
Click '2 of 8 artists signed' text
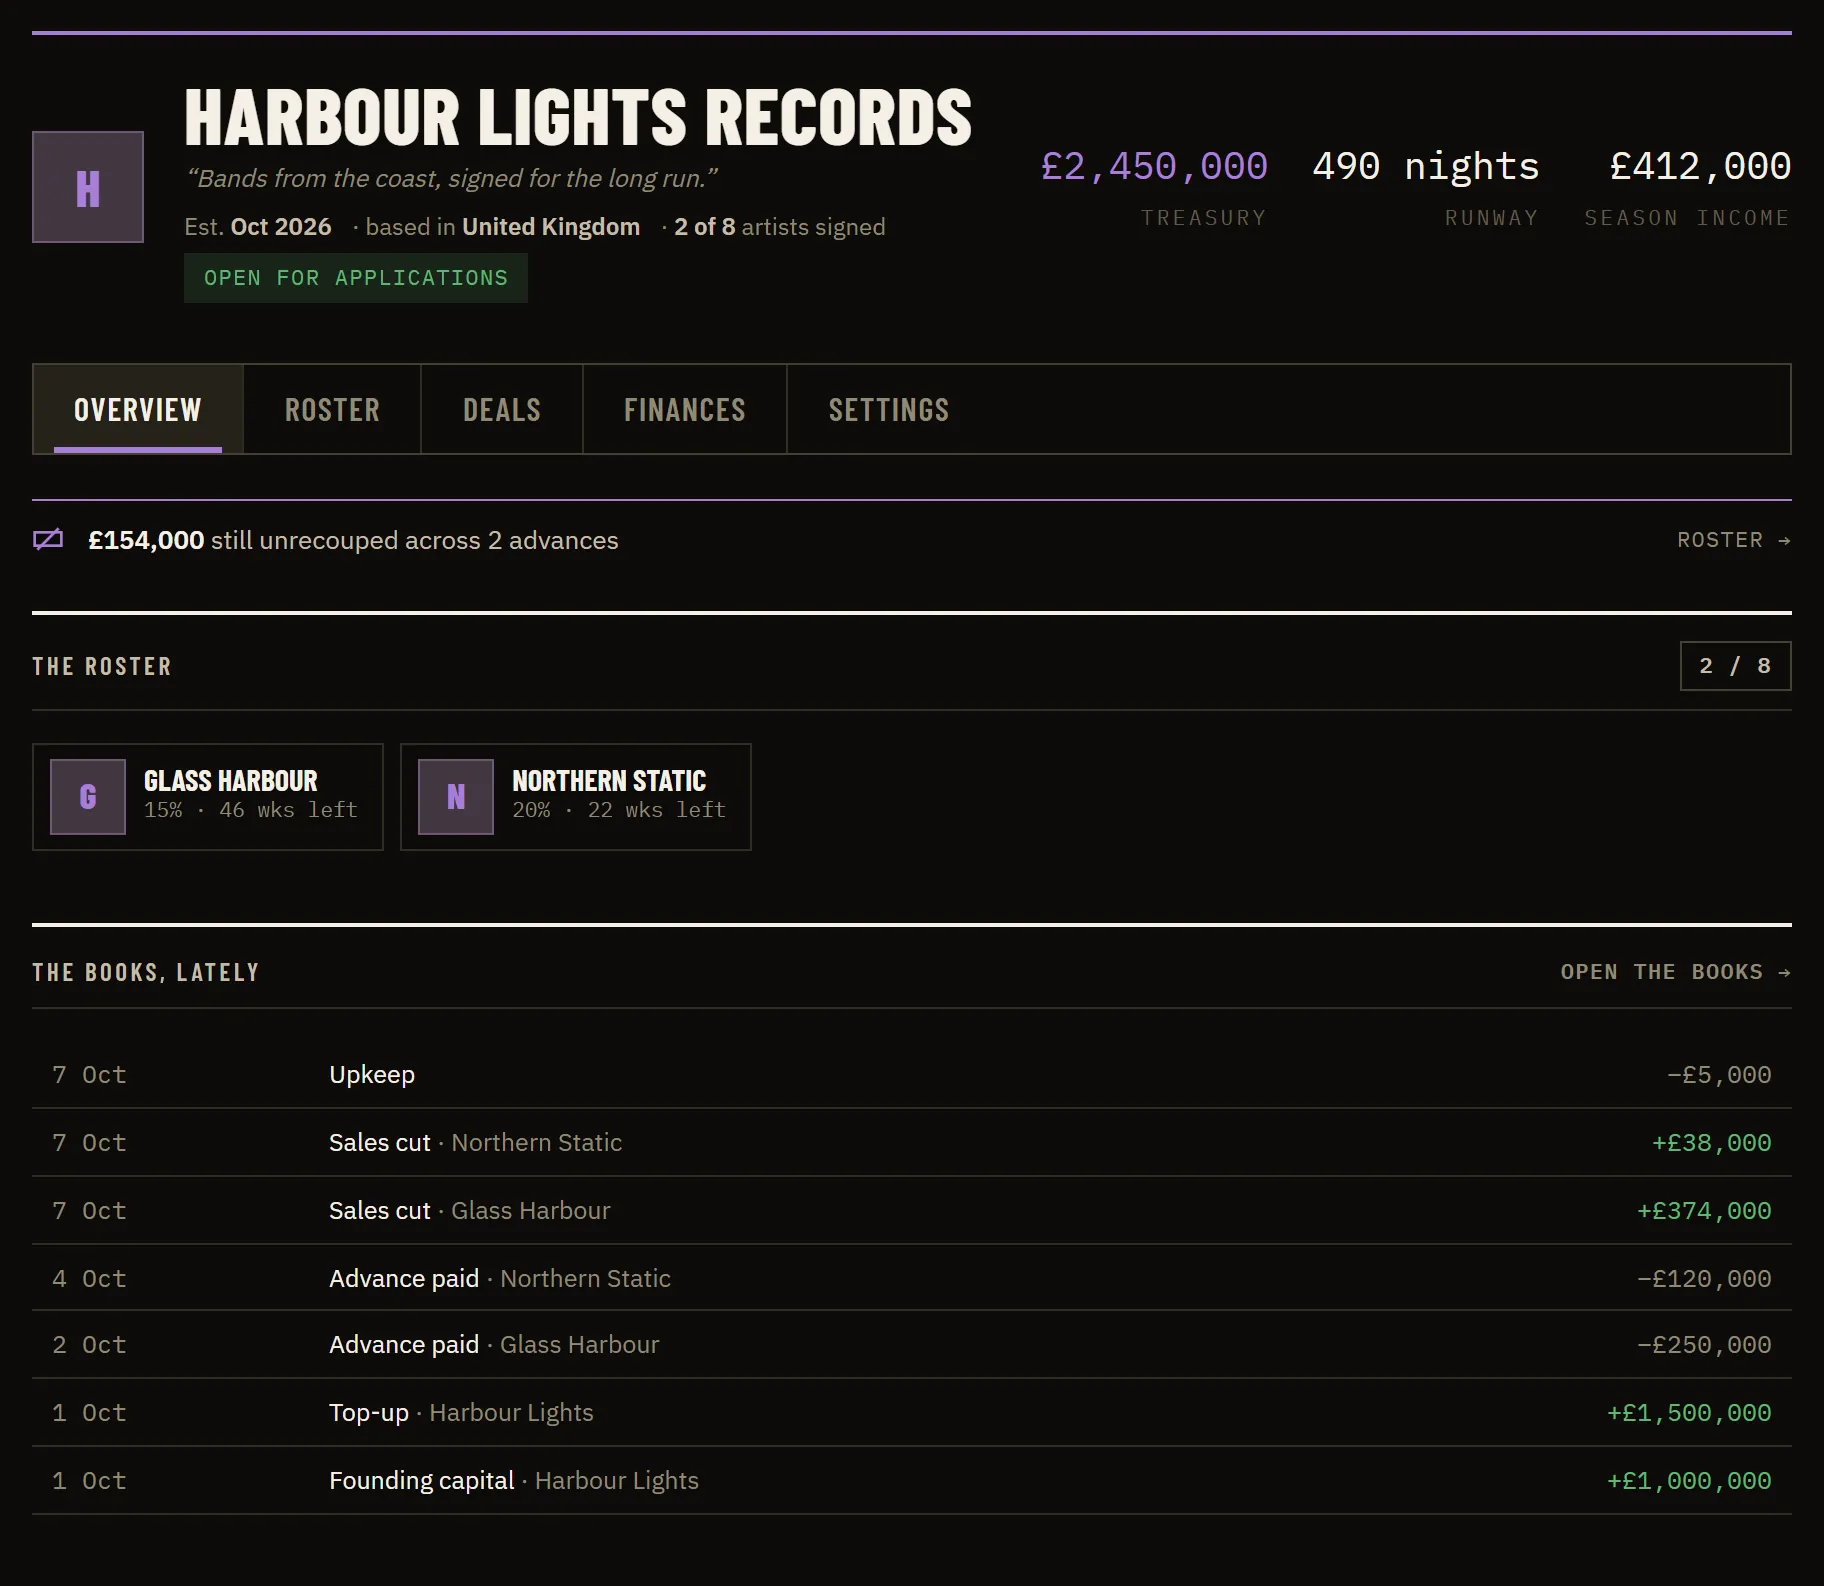pyautogui.click(x=779, y=227)
